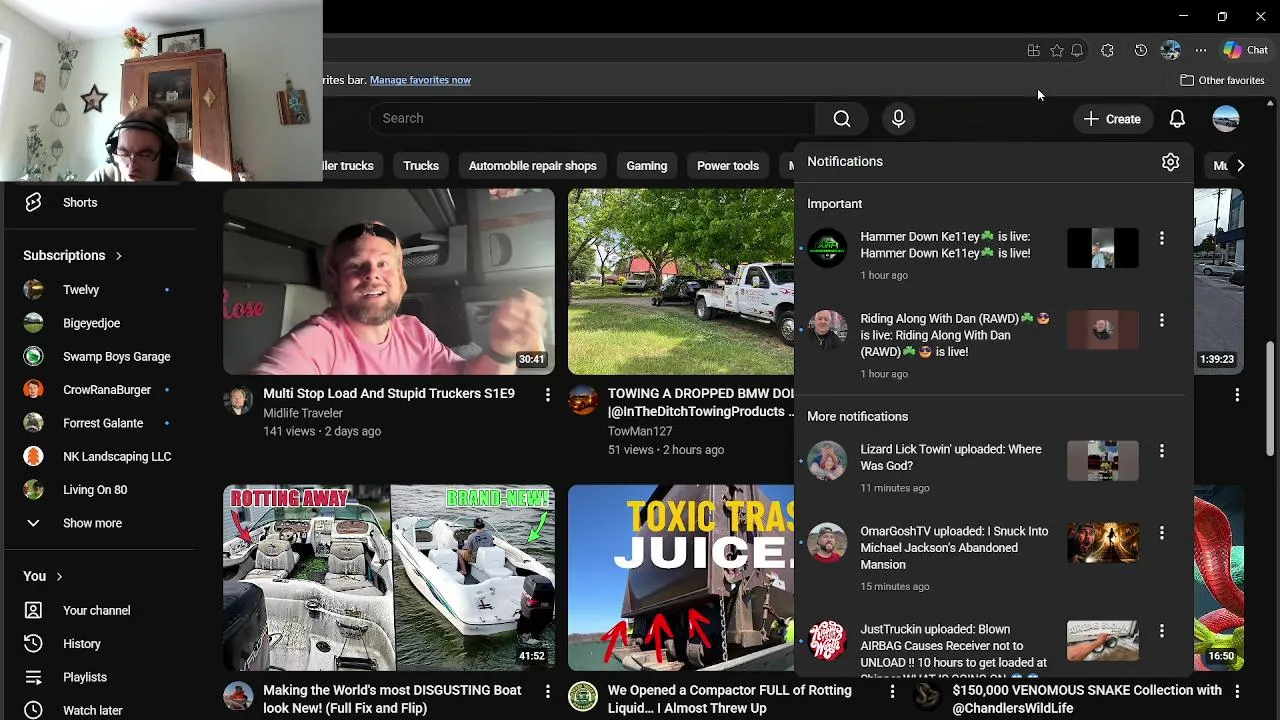This screenshot has width=1280, height=720.
Task: Open the notifications bell in YouTube header
Action: click(1177, 119)
